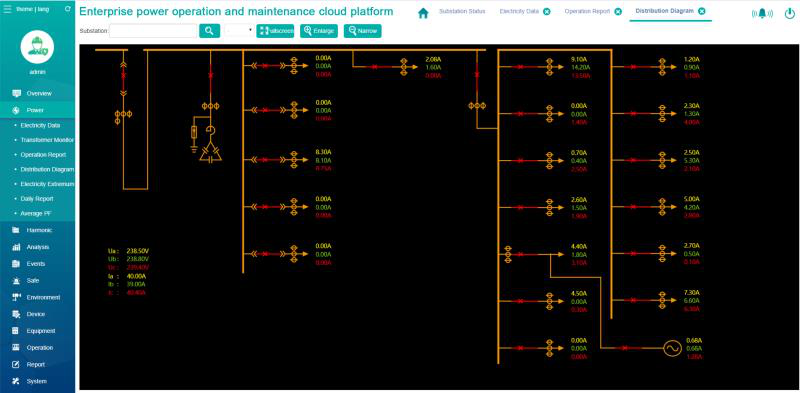Click the Fullscreen button
Screen dimensions: 800x393
[x=275, y=31]
